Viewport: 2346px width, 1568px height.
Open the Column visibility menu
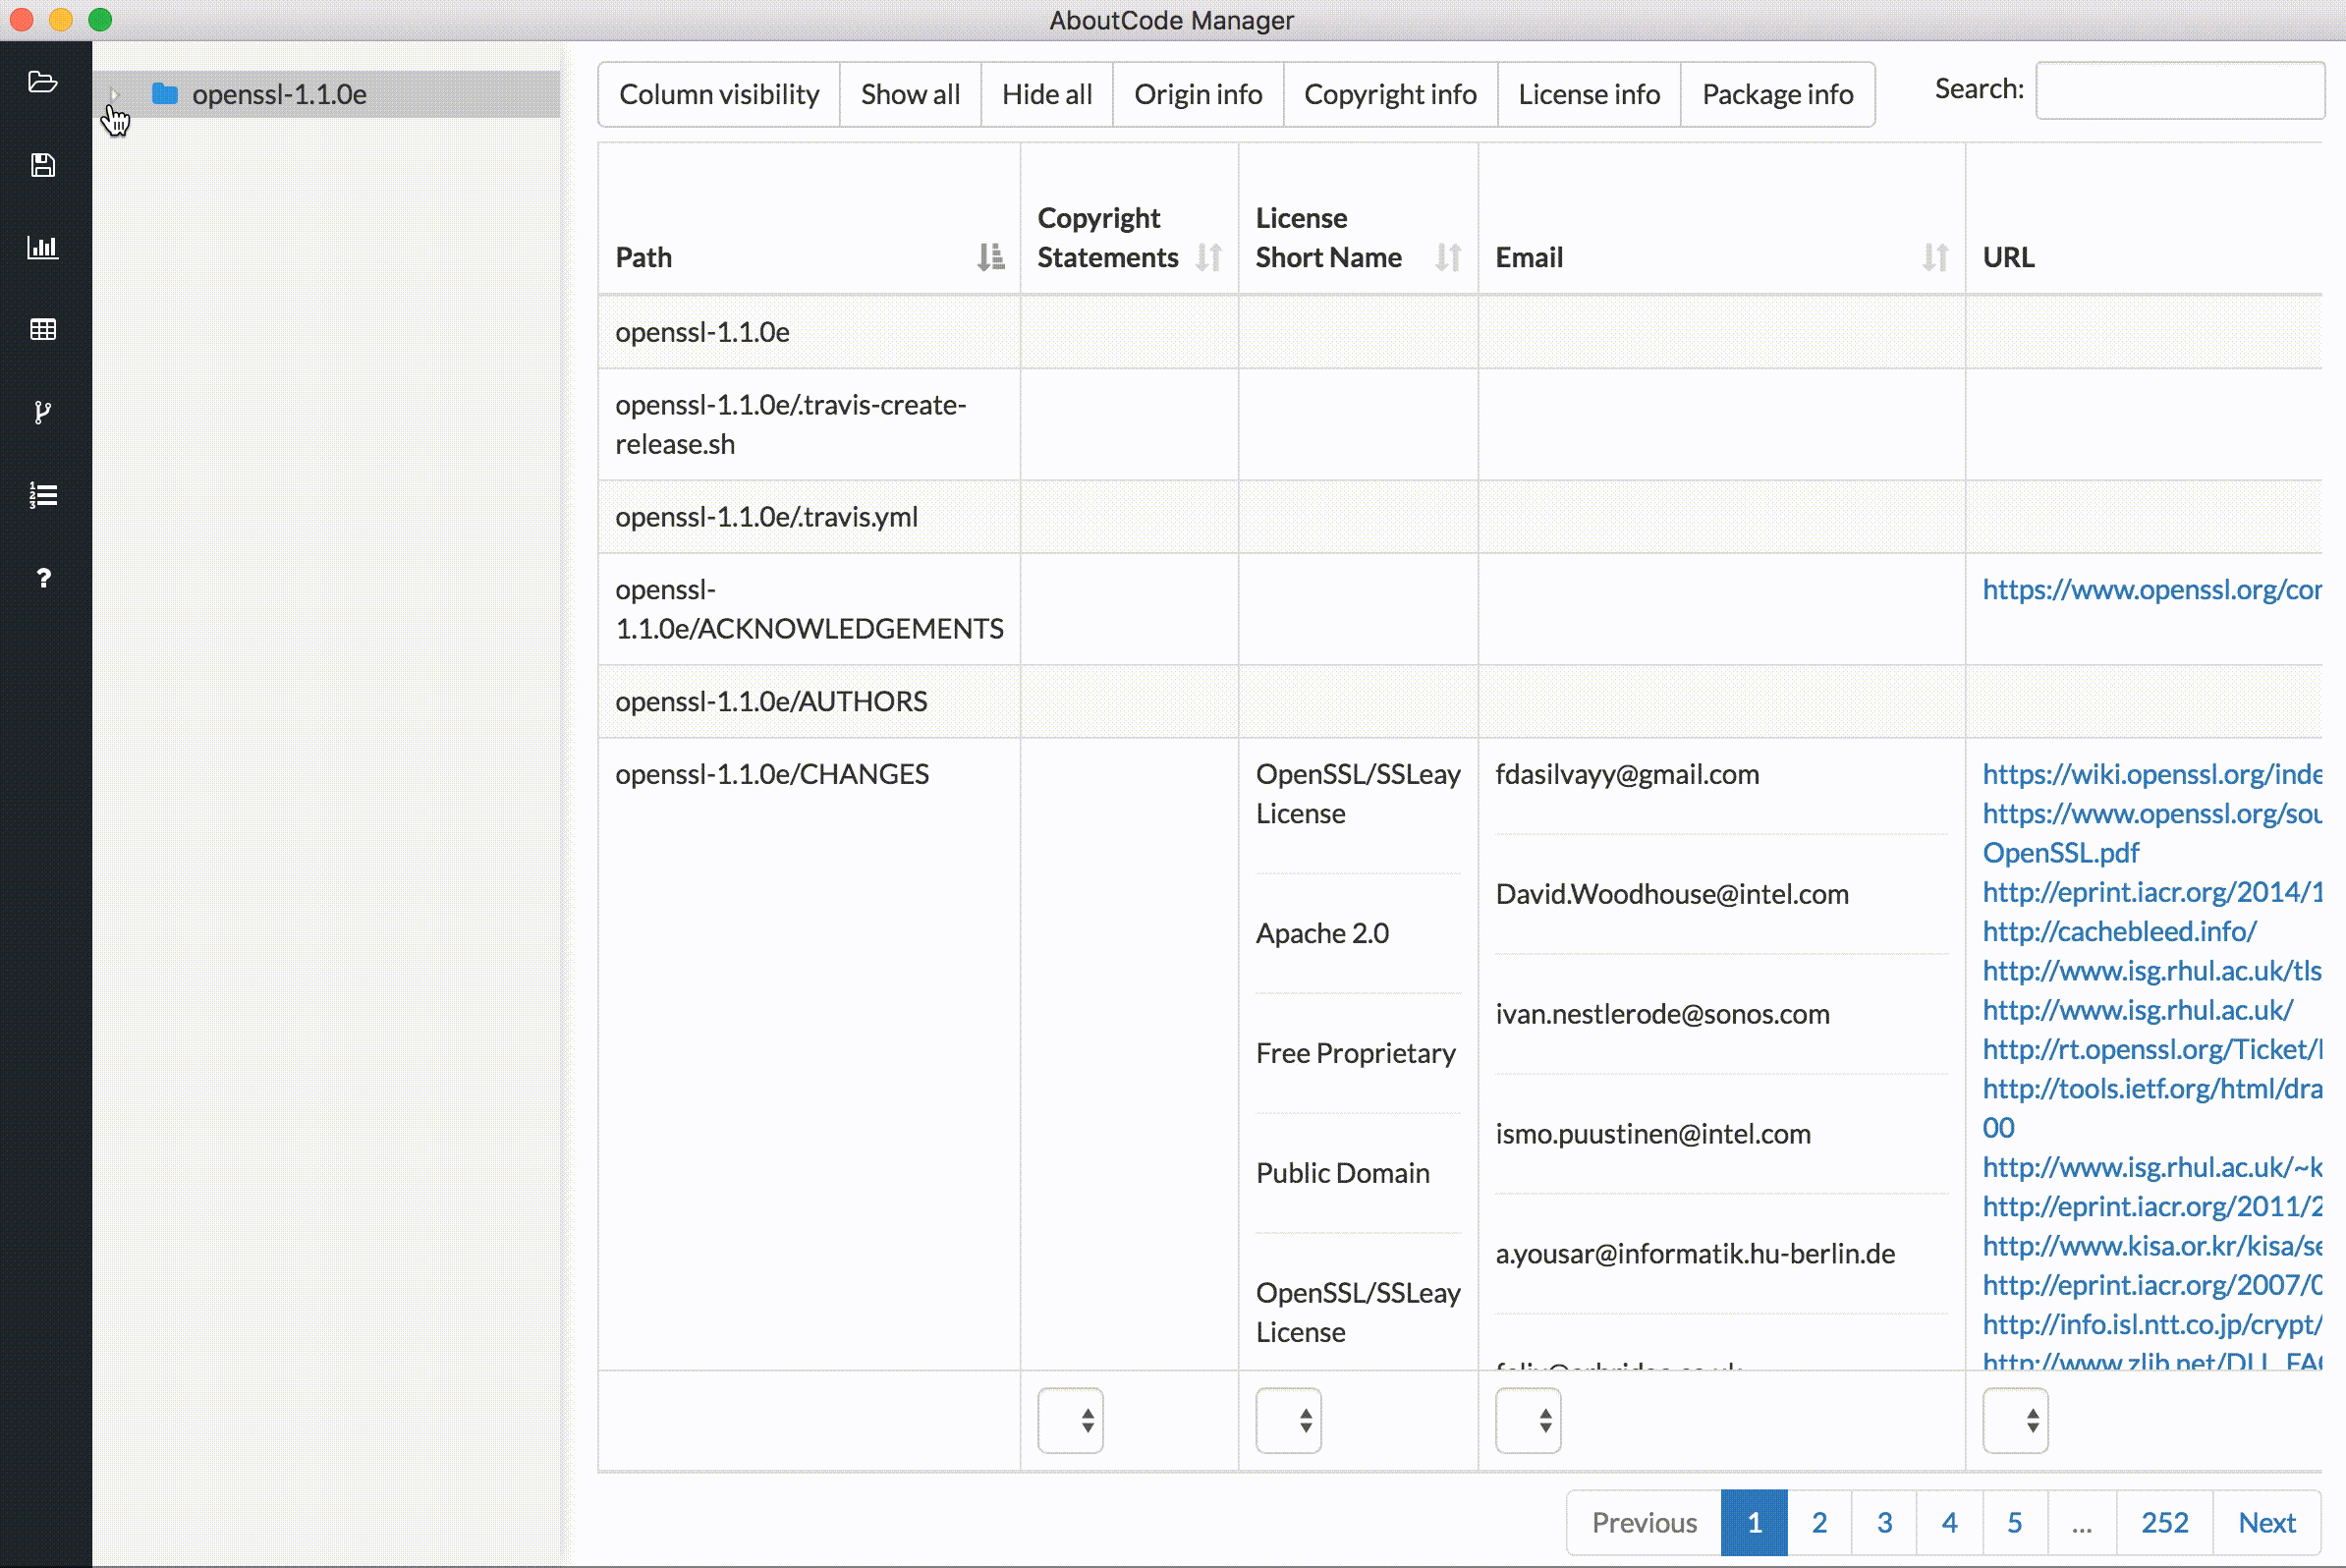pyautogui.click(x=719, y=94)
